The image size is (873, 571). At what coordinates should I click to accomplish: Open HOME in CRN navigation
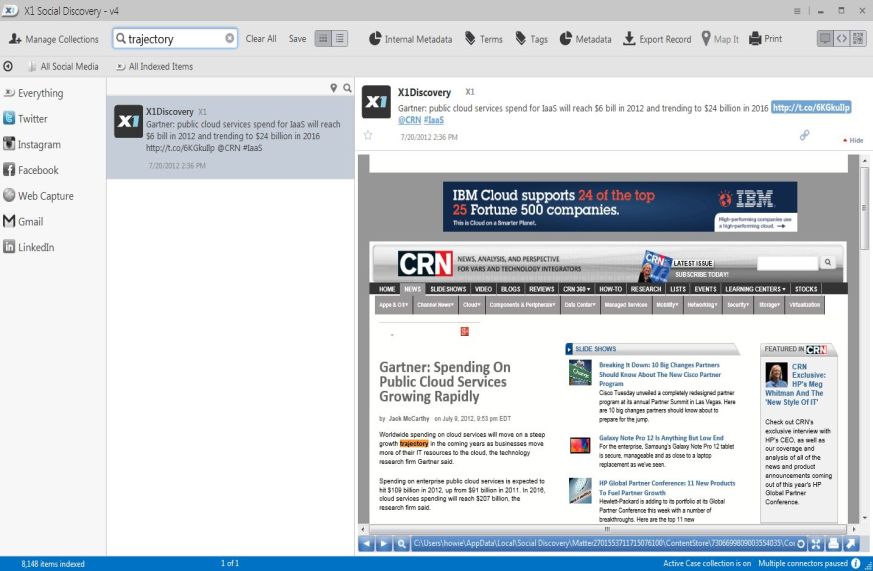pos(387,289)
